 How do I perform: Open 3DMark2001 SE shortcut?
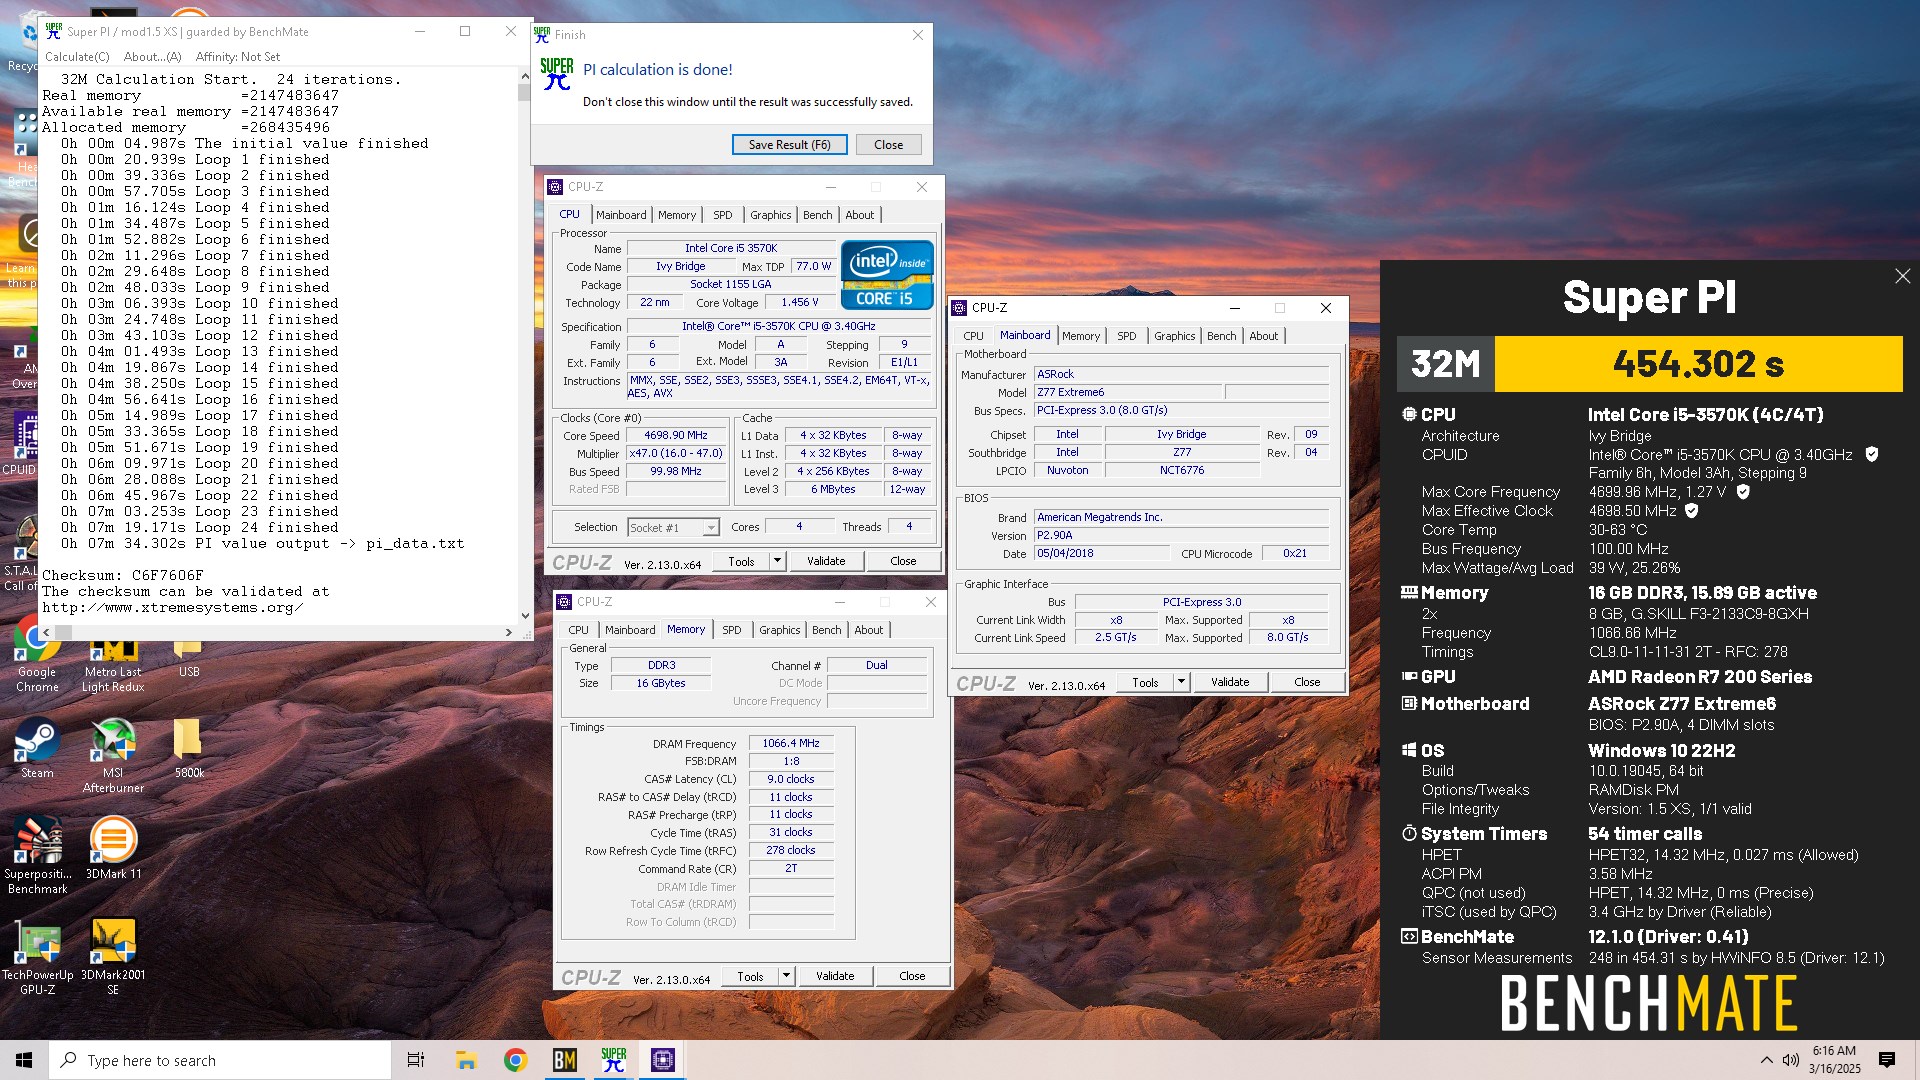pos(113,957)
